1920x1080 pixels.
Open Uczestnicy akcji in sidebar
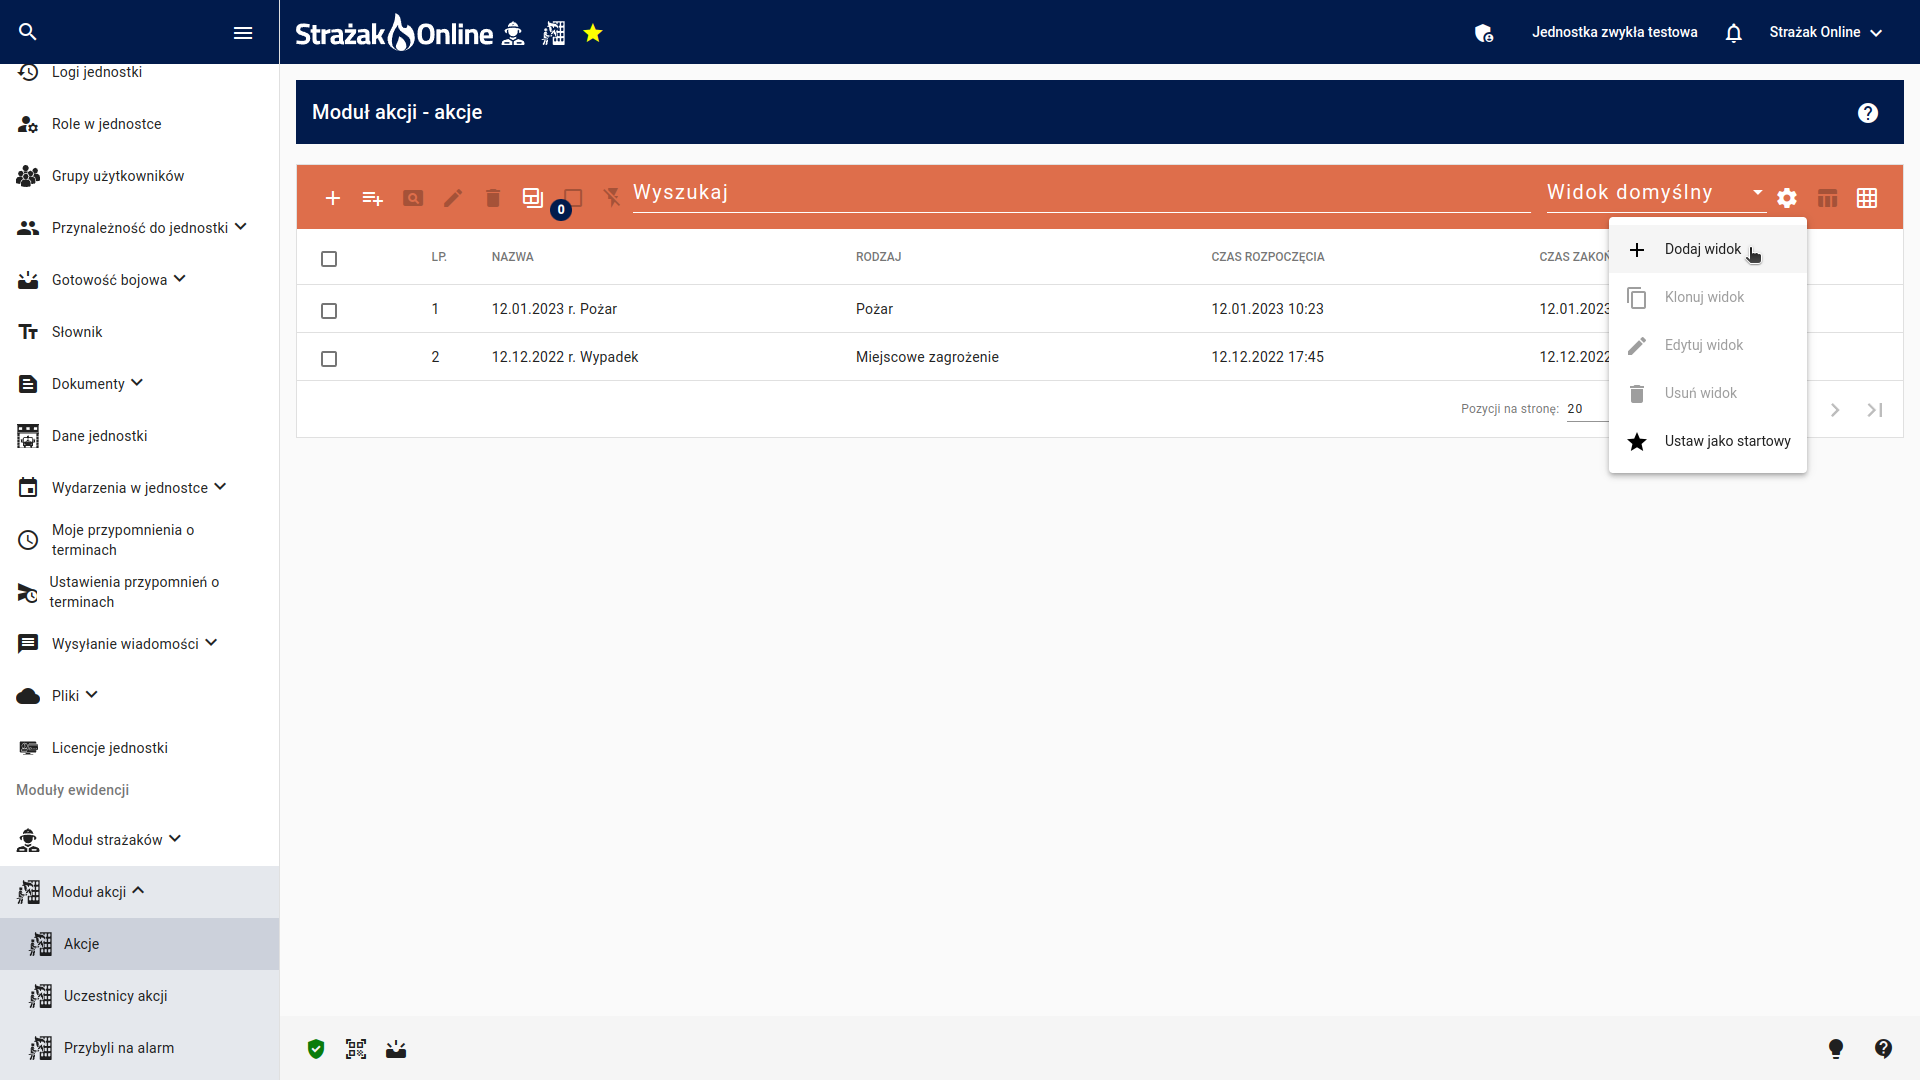[140, 996]
